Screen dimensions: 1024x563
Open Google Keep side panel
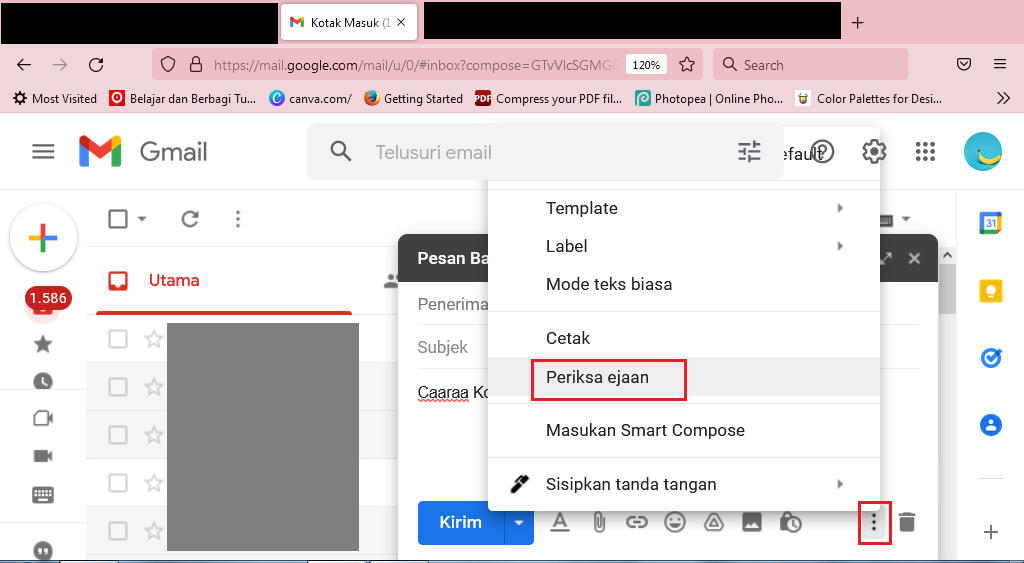coord(991,291)
